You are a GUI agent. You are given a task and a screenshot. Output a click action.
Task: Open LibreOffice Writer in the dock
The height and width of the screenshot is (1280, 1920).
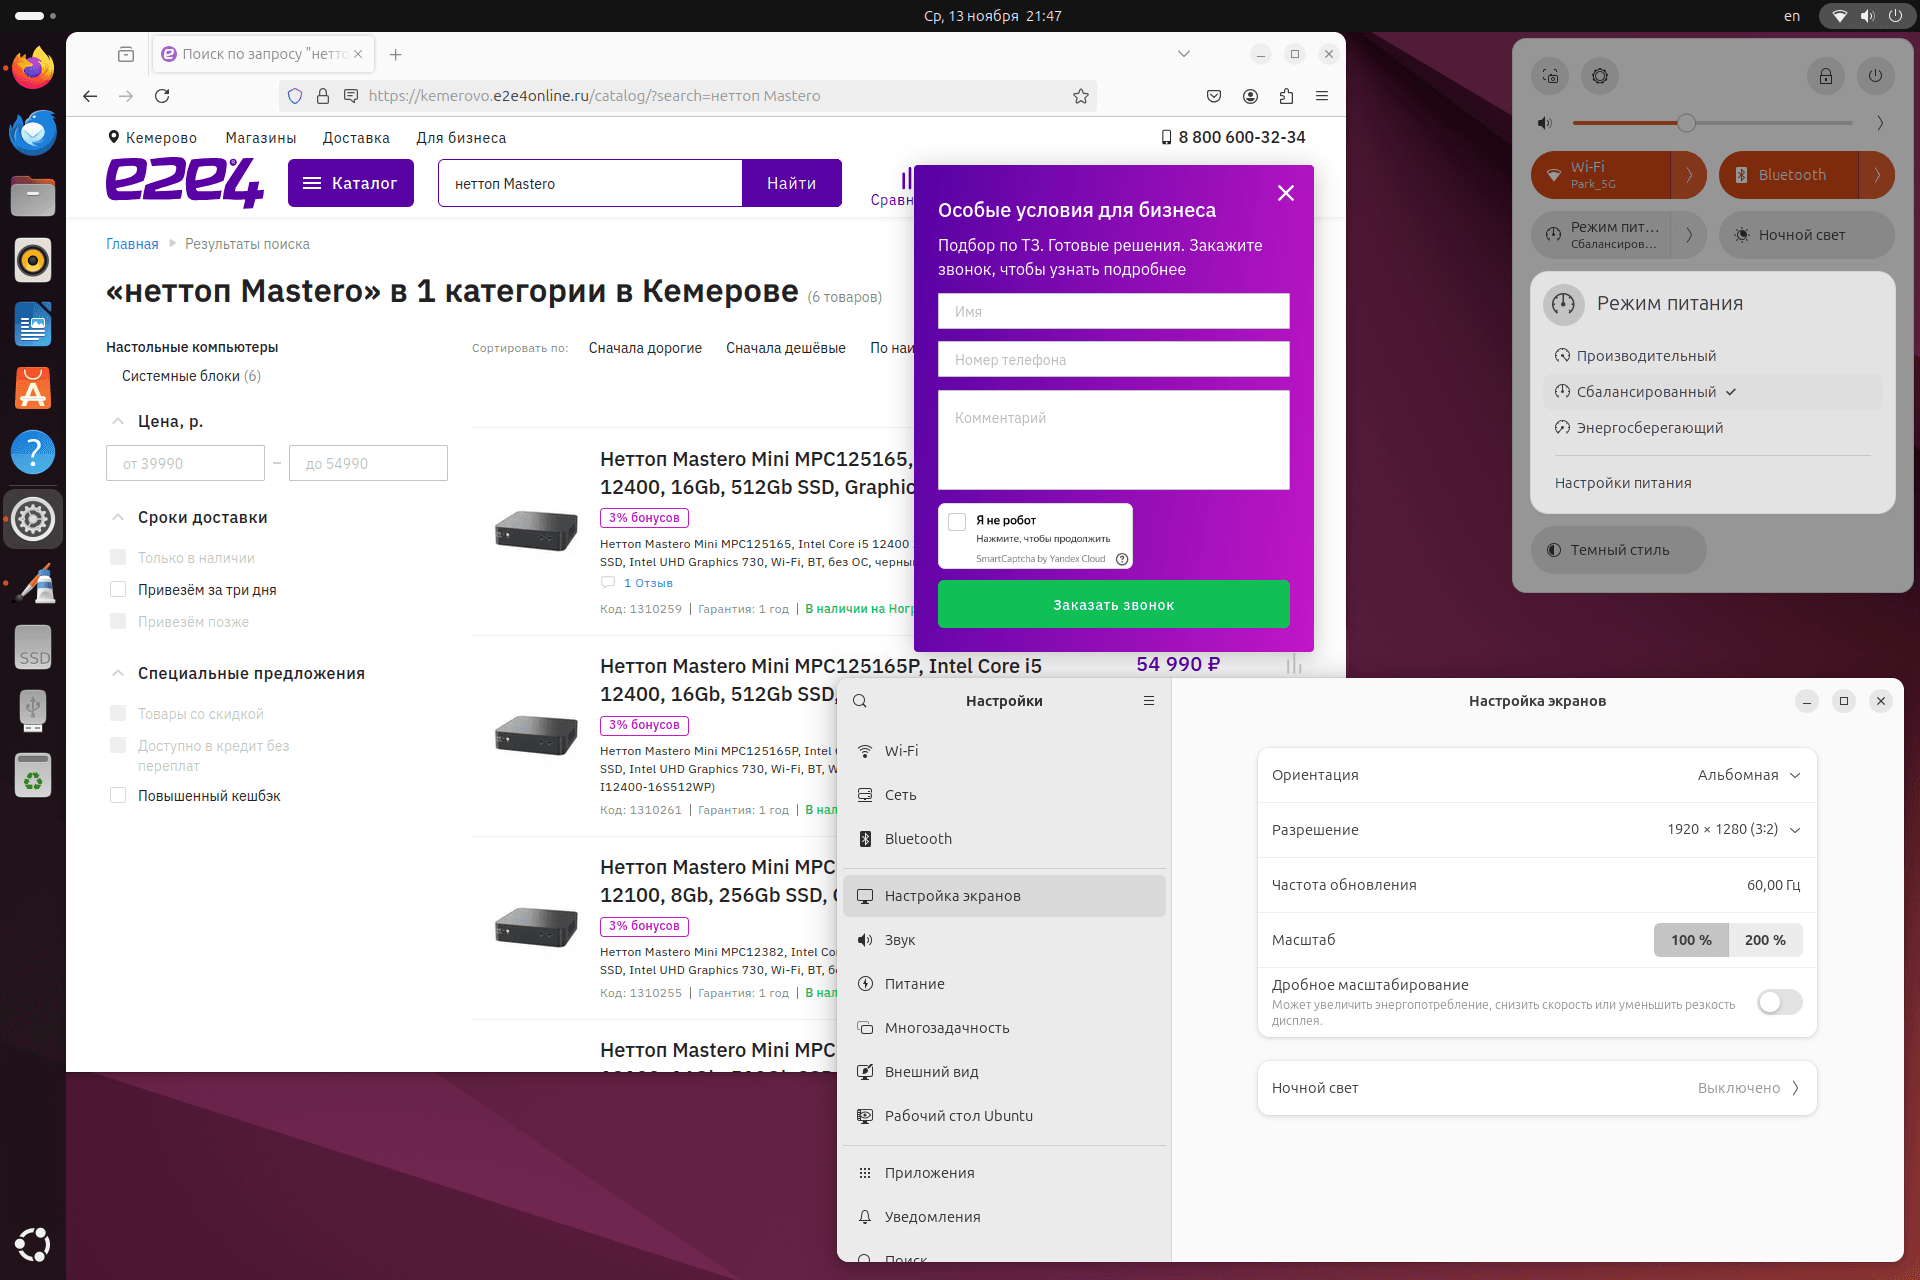[x=33, y=325]
